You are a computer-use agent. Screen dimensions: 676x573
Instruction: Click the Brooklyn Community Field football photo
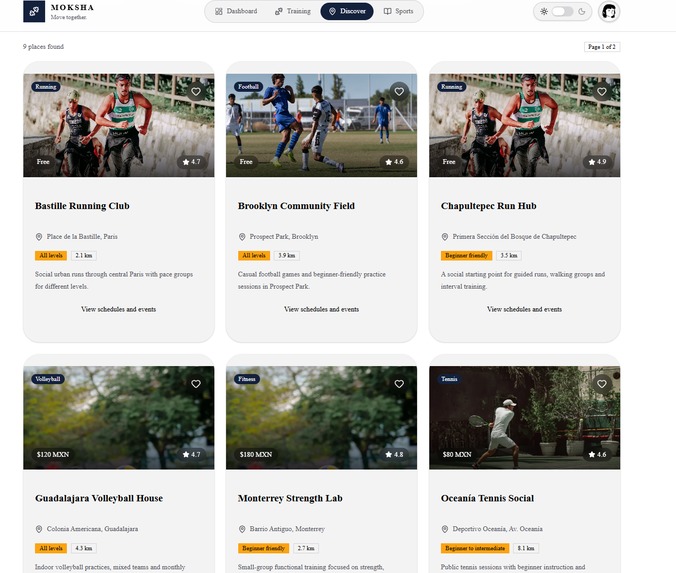[x=322, y=125]
